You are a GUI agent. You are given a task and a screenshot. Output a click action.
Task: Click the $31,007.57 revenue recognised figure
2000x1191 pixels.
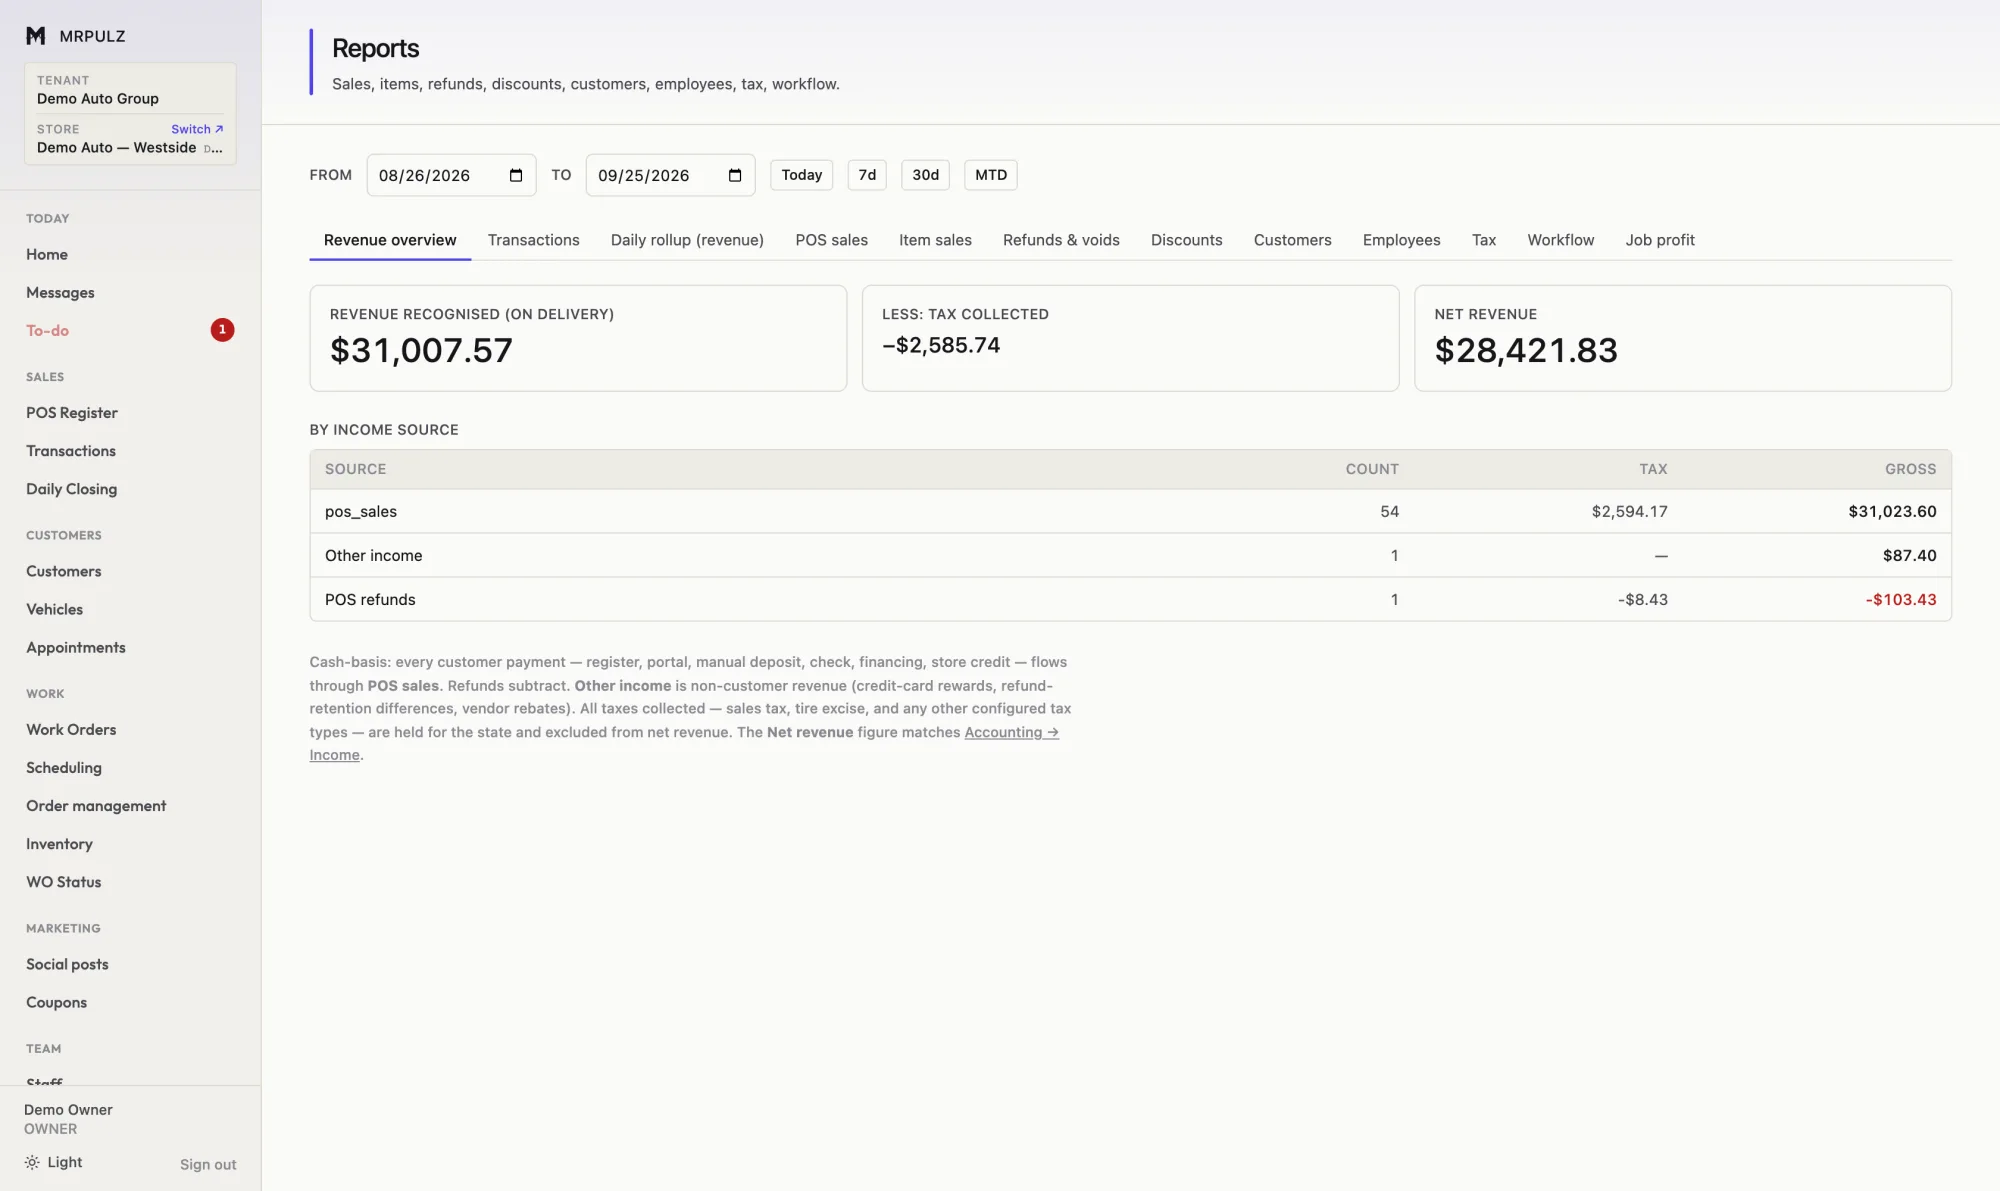coord(421,351)
